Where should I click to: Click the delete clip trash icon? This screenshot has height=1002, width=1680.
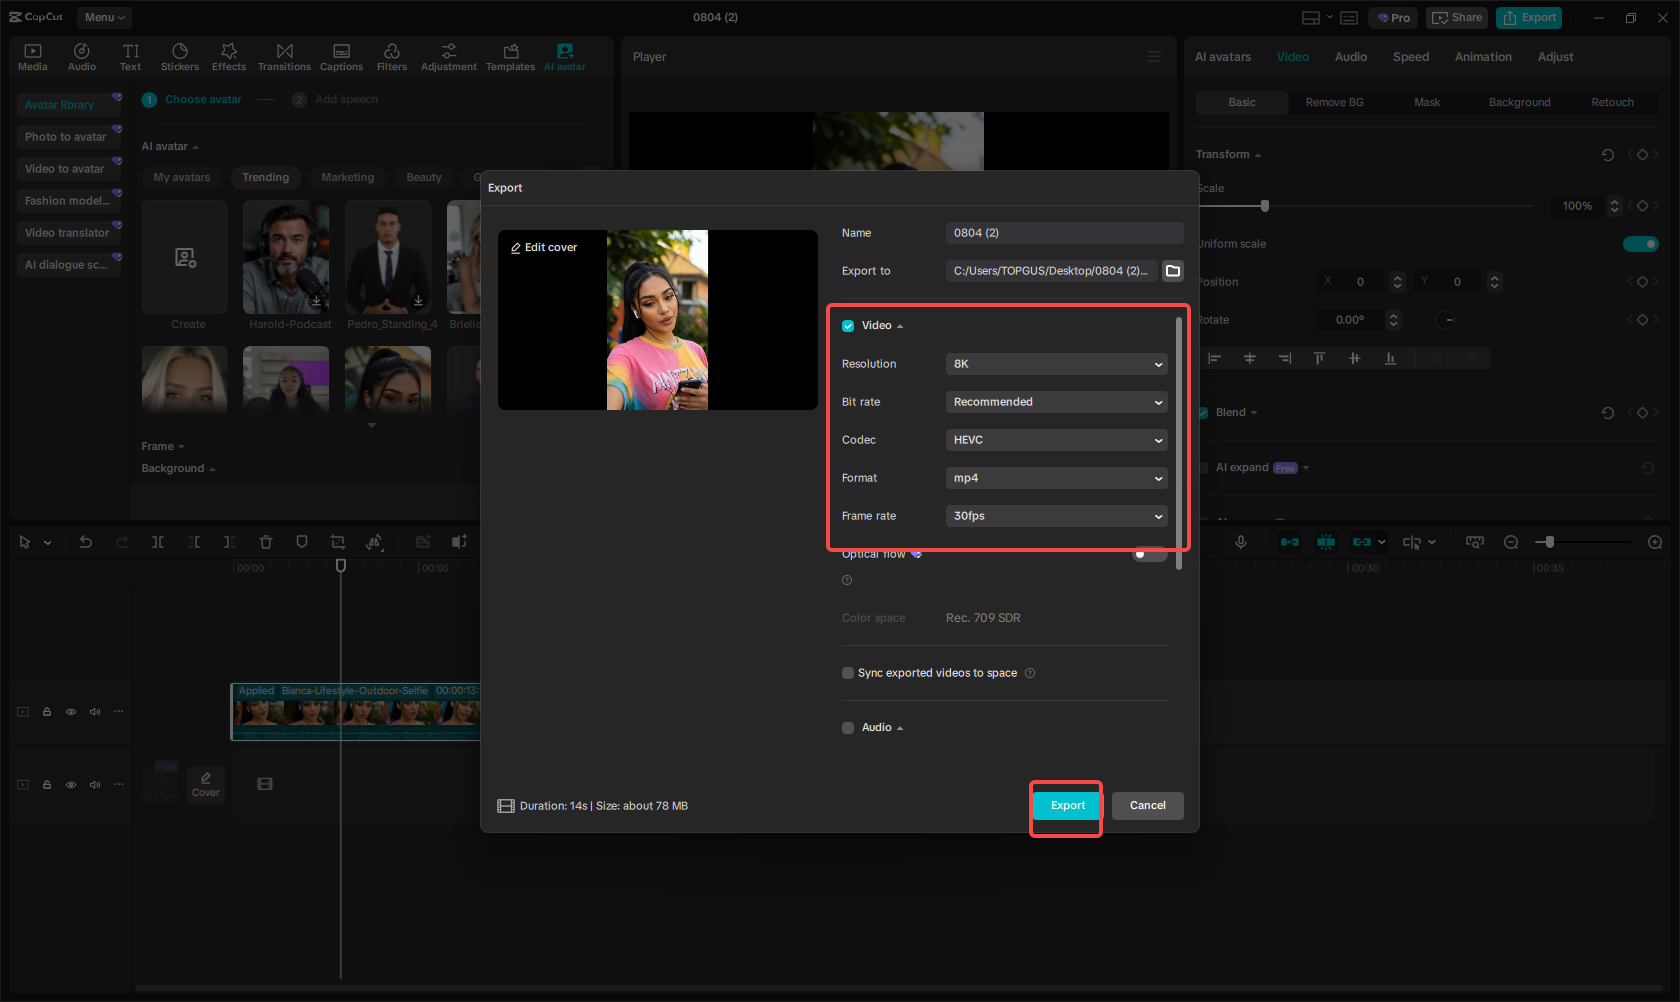coord(266,541)
